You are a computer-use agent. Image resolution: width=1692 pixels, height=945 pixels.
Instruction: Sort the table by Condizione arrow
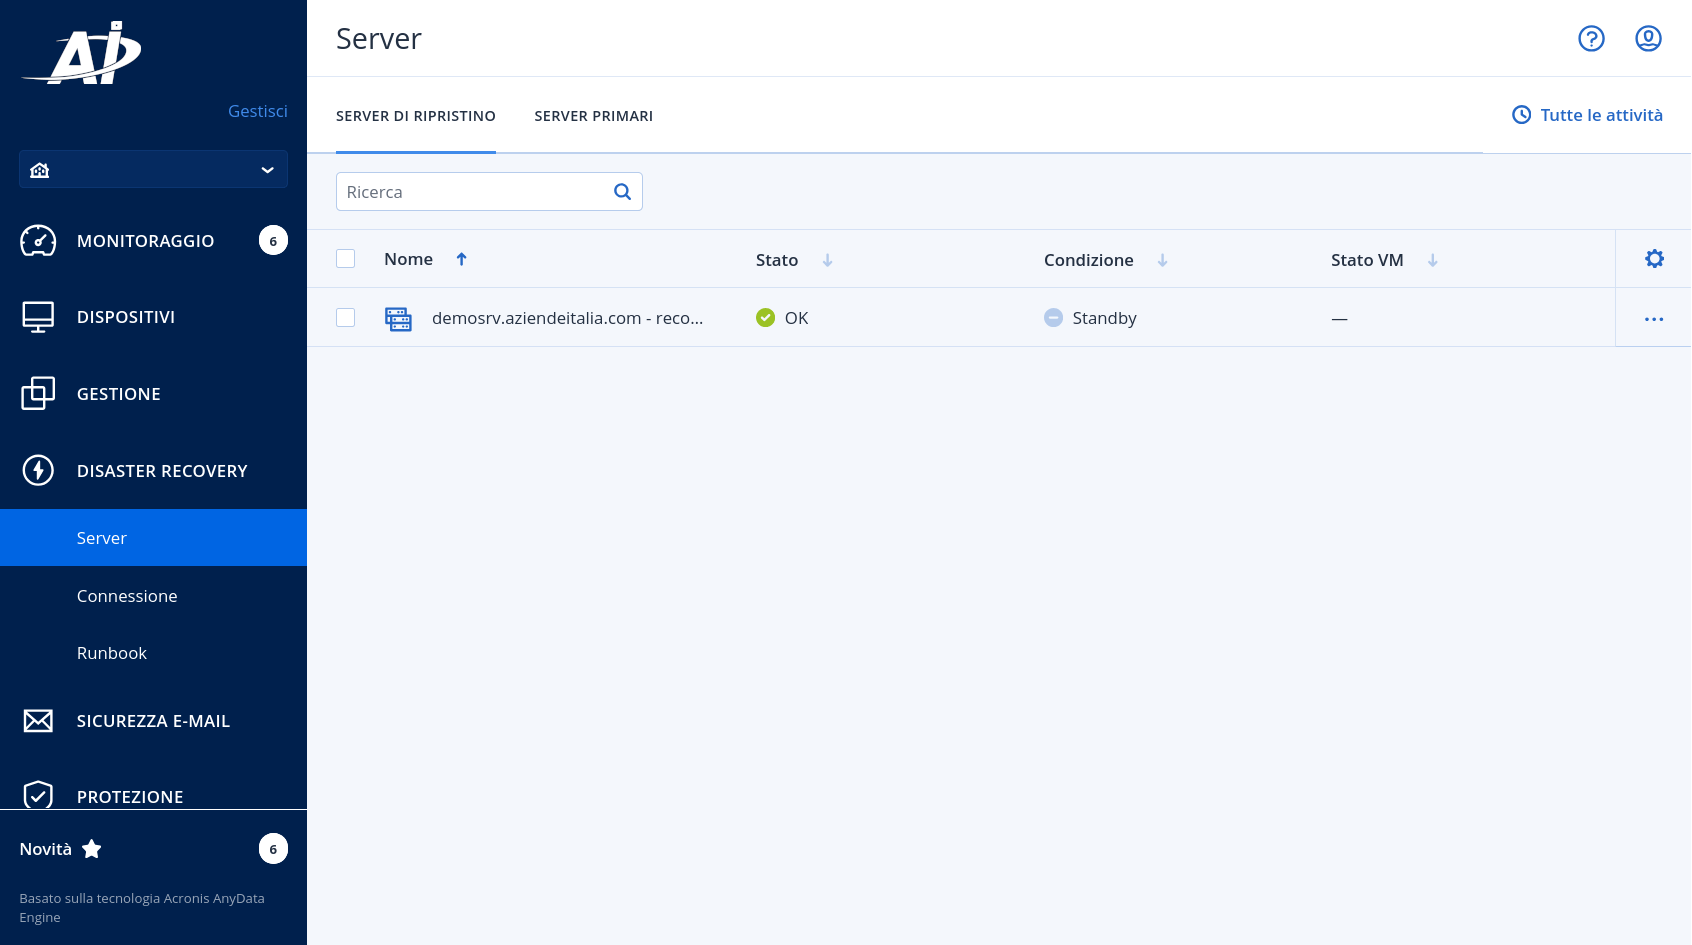(x=1162, y=260)
